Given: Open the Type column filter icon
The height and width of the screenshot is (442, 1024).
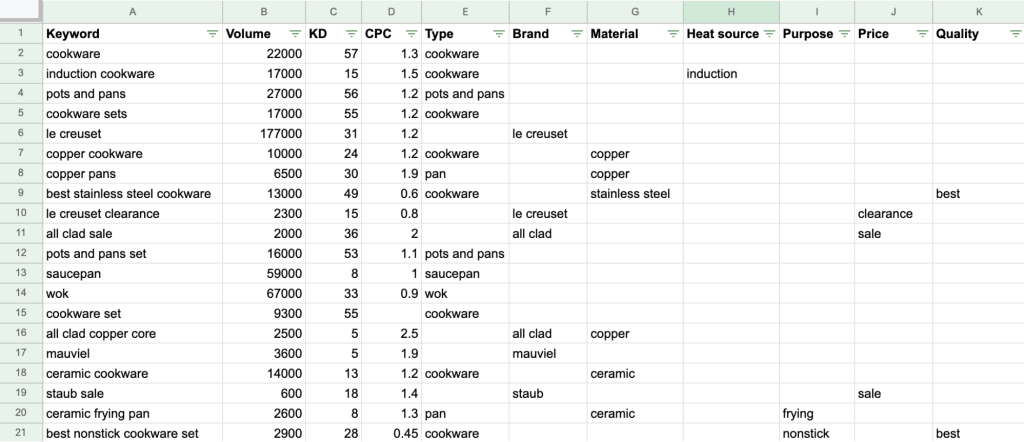Looking at the screenshot, I should 496,34.
